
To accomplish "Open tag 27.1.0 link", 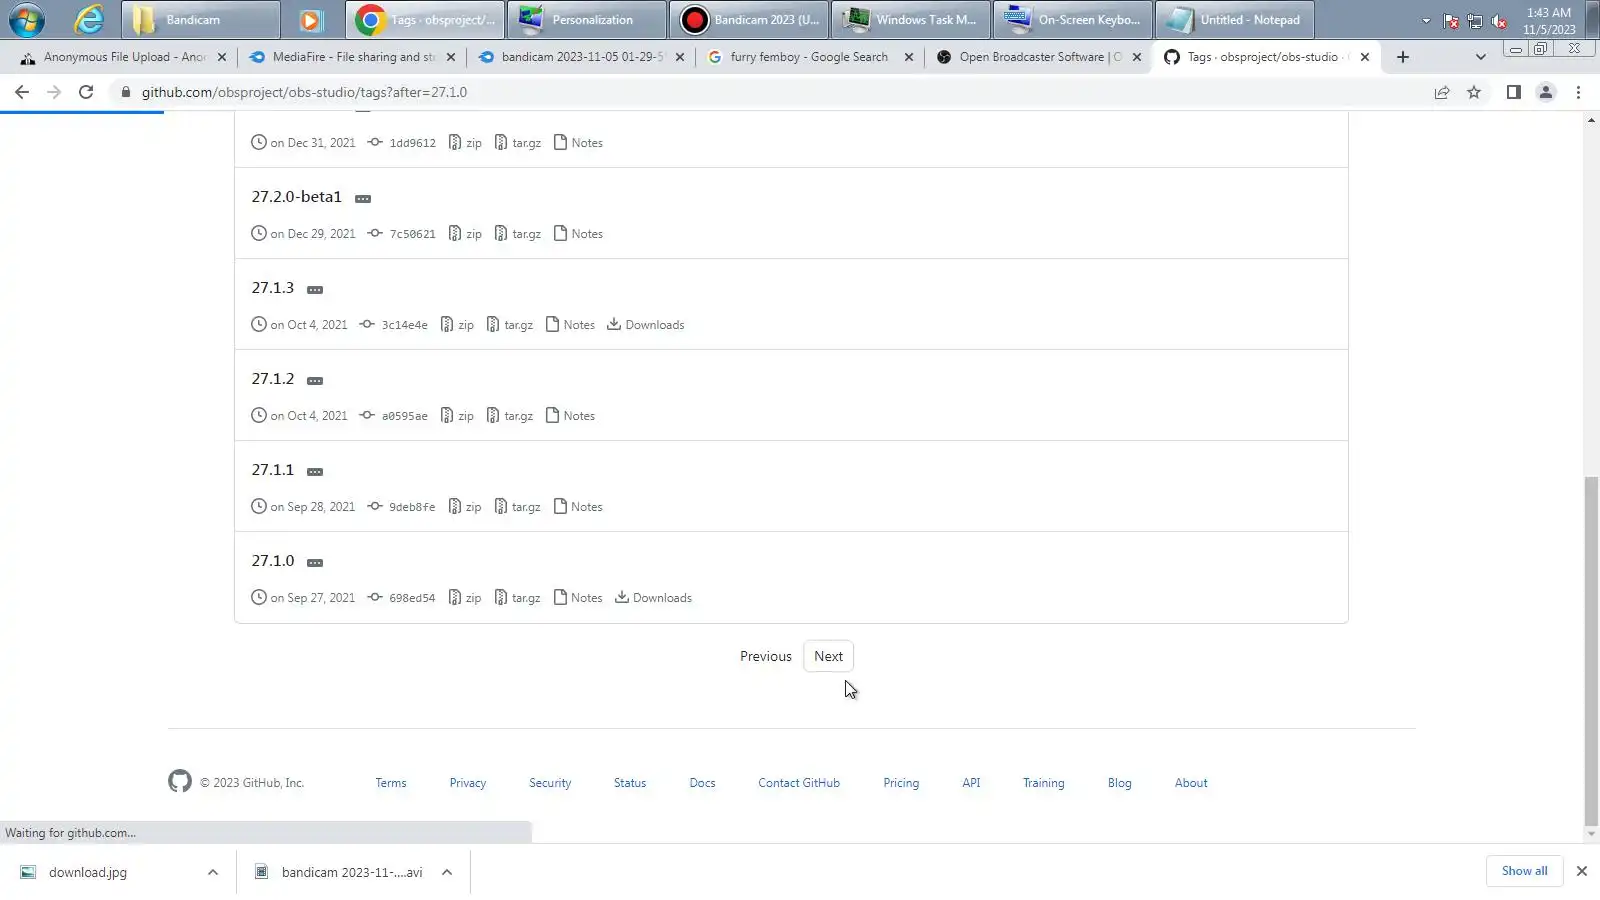I will click(273, 561).
